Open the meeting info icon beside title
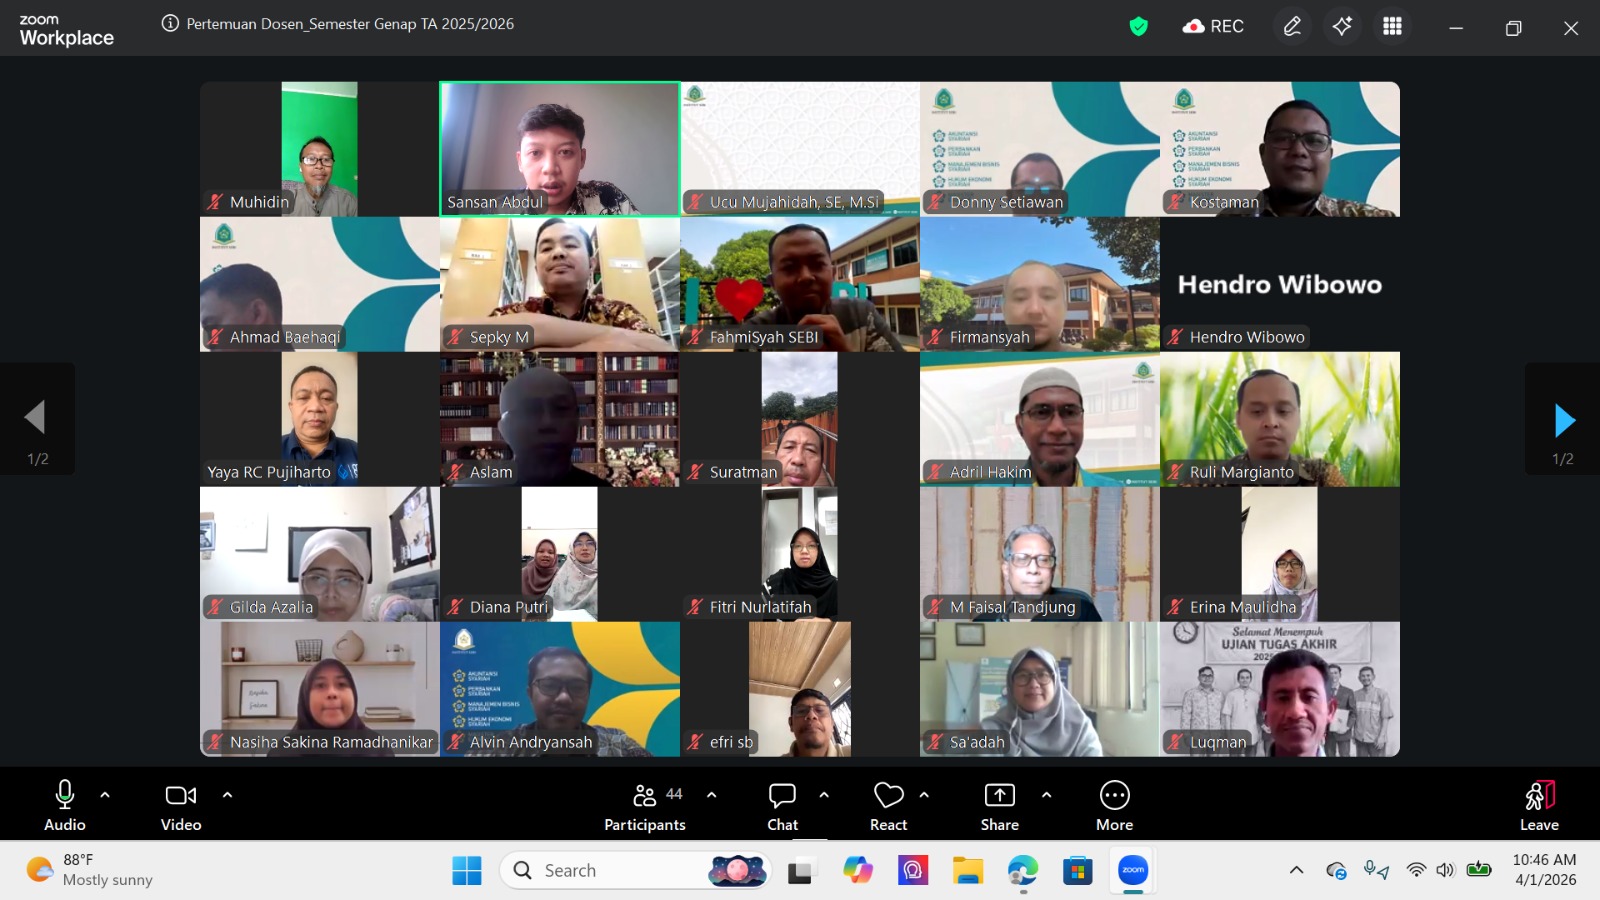Viewport: 1600px width, 900px height. point(170,24)
